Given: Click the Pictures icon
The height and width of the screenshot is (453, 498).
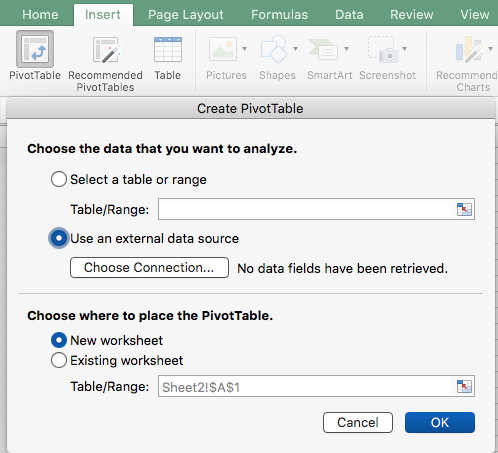Looking at the screenshot, I should click(223, 49).
